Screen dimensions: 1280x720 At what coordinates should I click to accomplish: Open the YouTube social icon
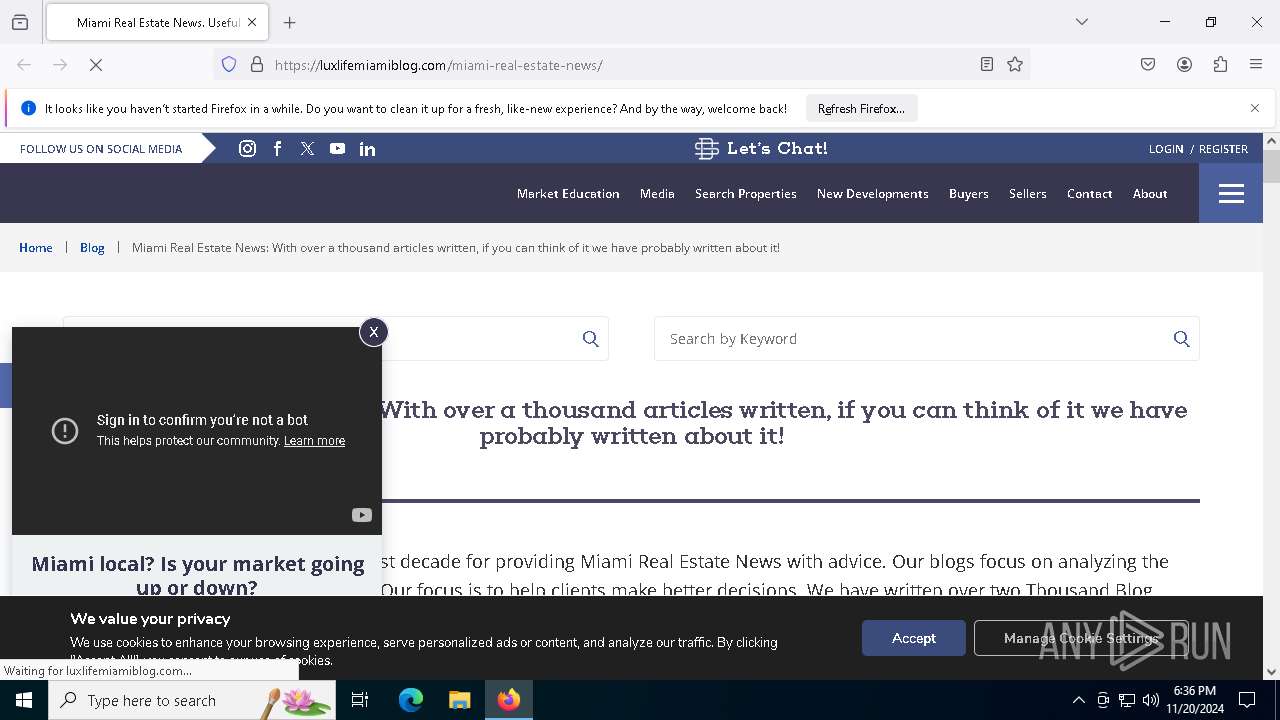click(x=337, y=148)
